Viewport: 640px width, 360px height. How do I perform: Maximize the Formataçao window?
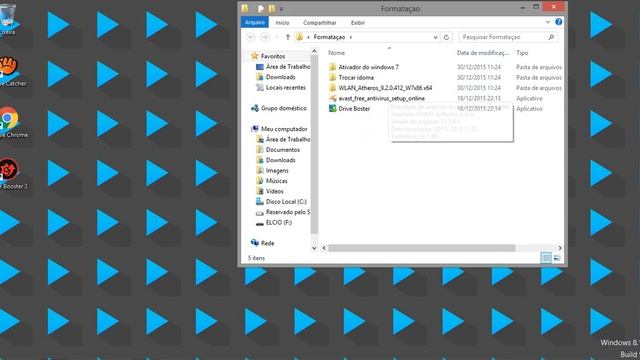click(536, 7)
